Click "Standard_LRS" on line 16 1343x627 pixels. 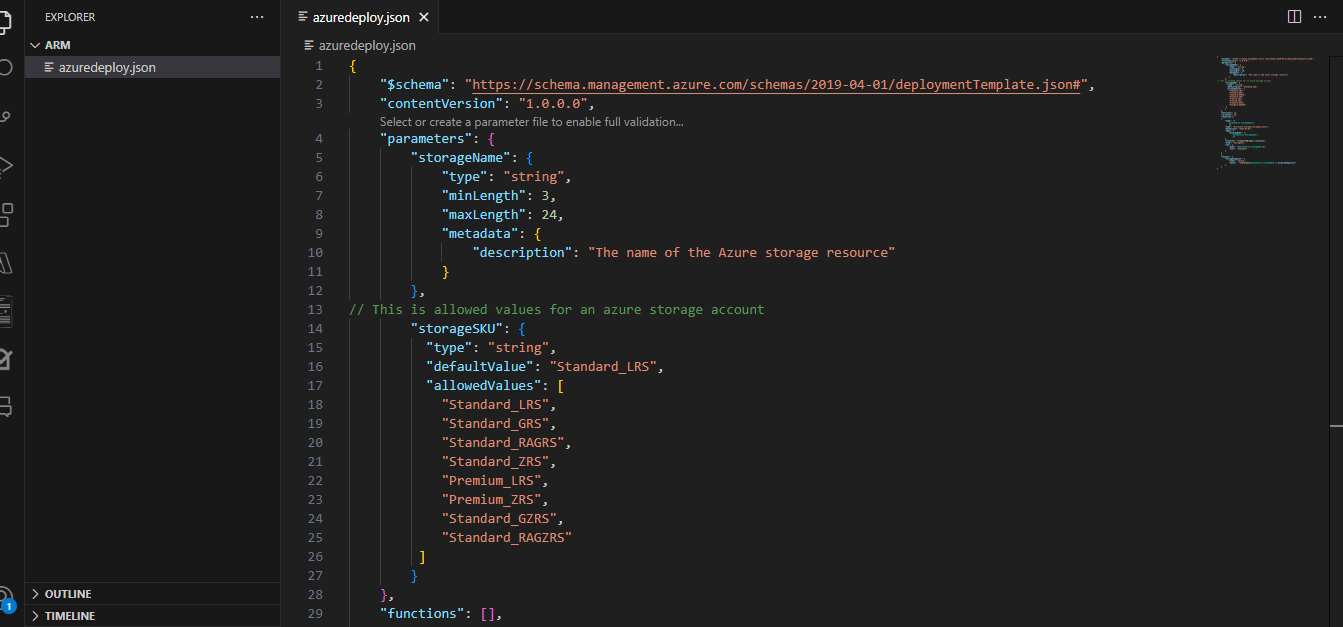coord(603,367)
